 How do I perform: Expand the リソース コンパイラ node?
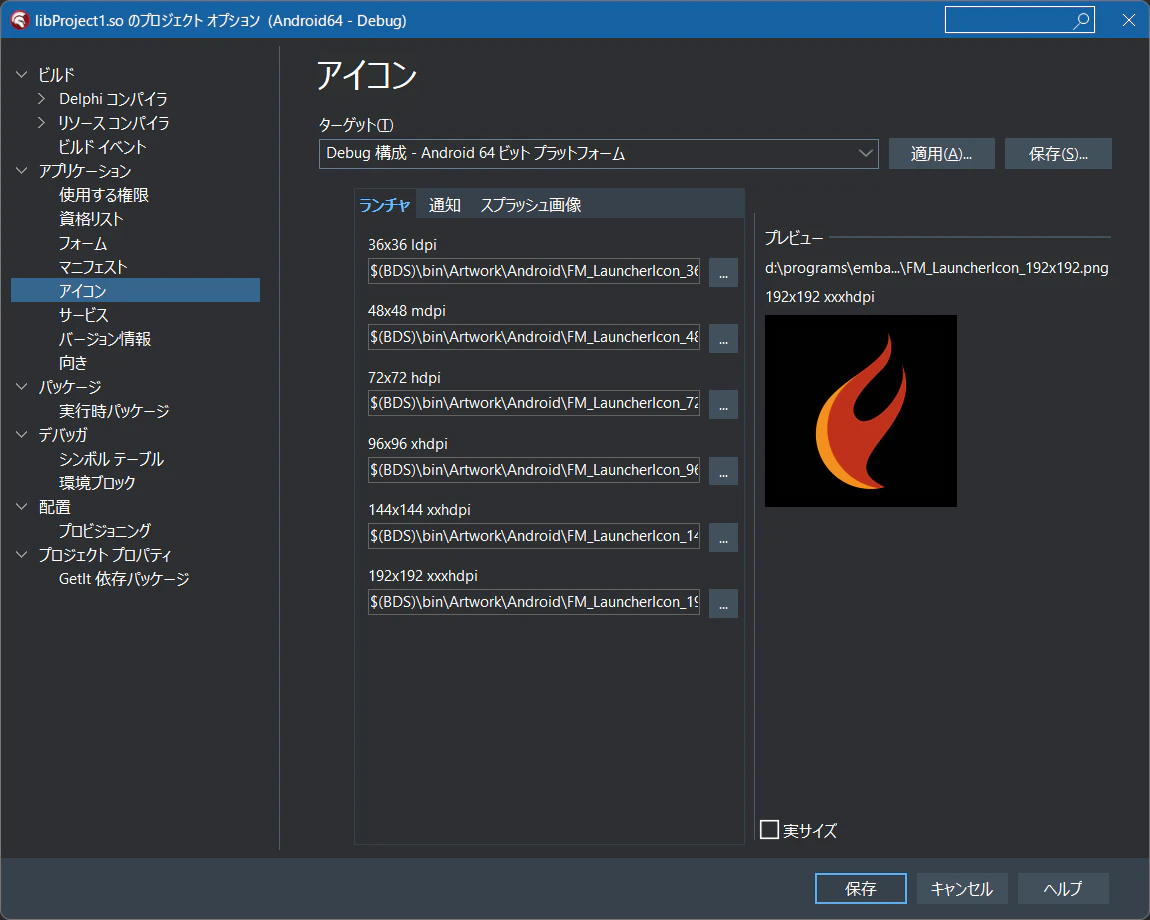coord(42,123)
